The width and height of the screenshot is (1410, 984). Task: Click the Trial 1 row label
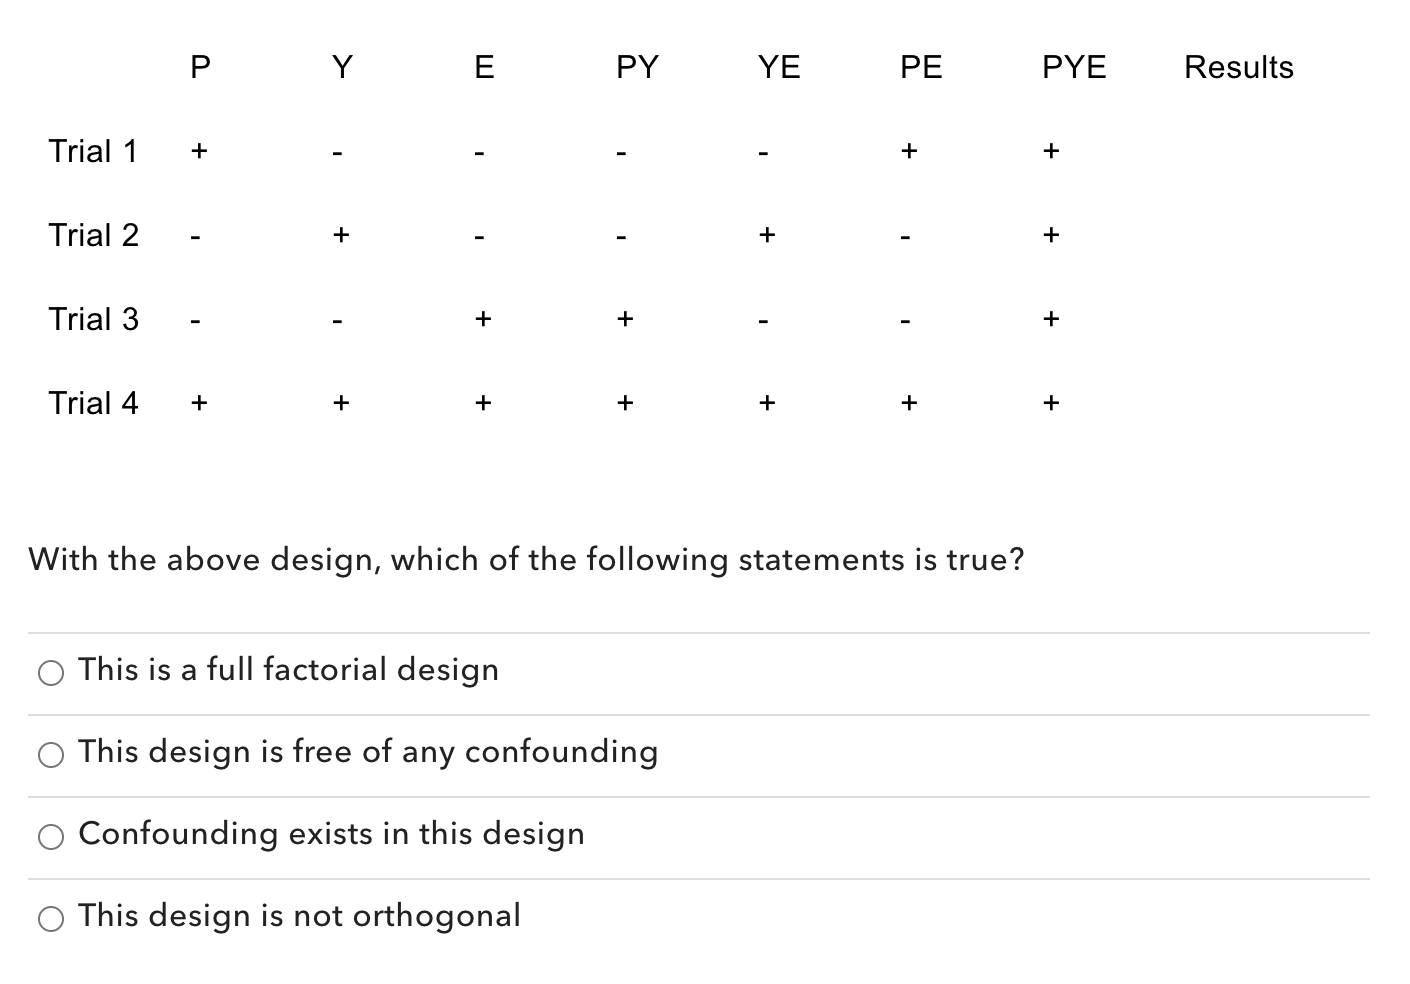[93, 150]
